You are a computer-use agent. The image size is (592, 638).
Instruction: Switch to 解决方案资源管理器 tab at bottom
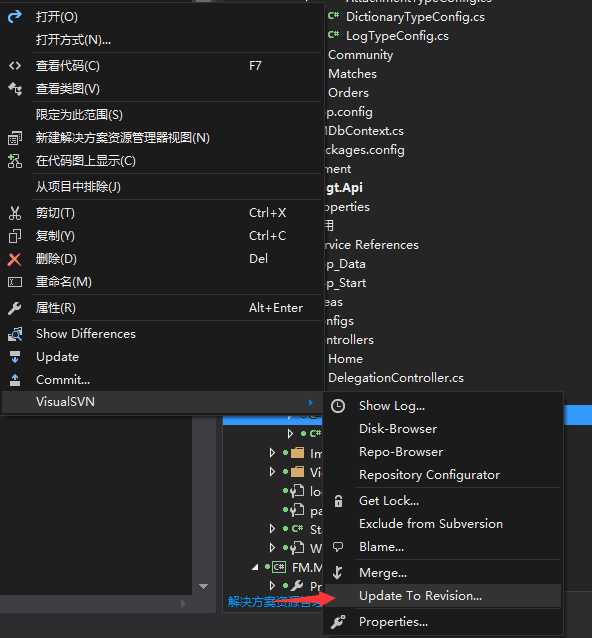coord(275,602)
